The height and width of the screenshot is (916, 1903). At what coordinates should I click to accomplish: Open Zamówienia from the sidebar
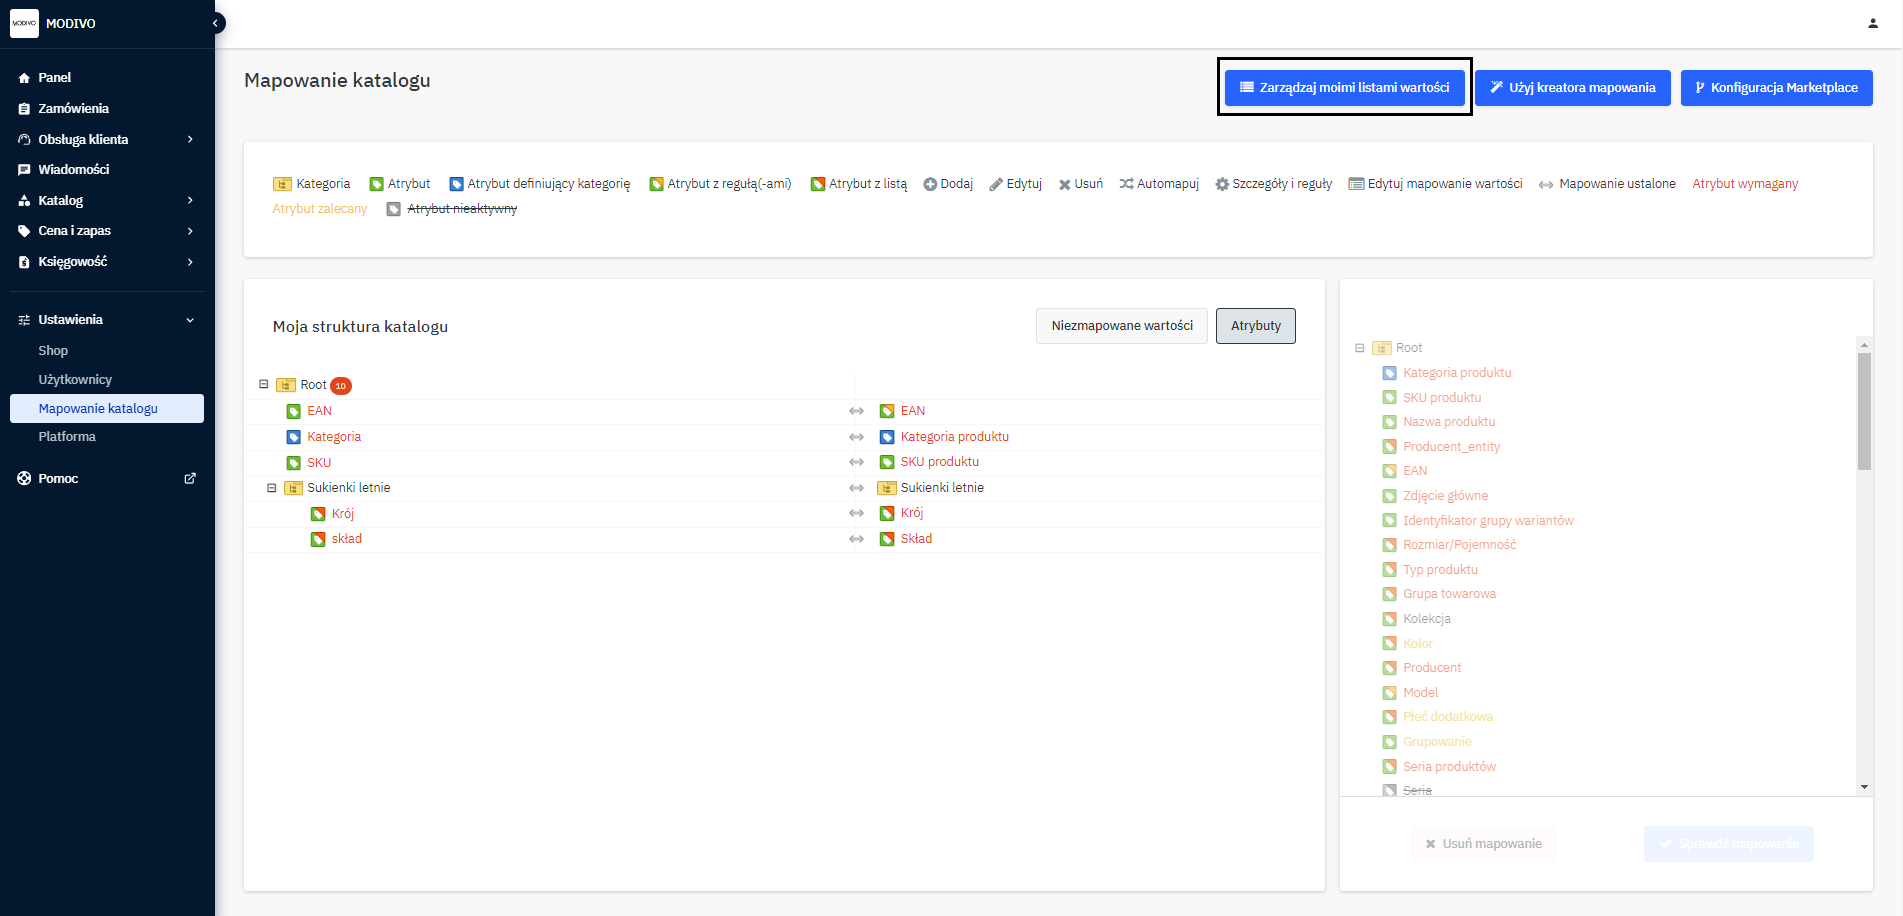point(73,109)
